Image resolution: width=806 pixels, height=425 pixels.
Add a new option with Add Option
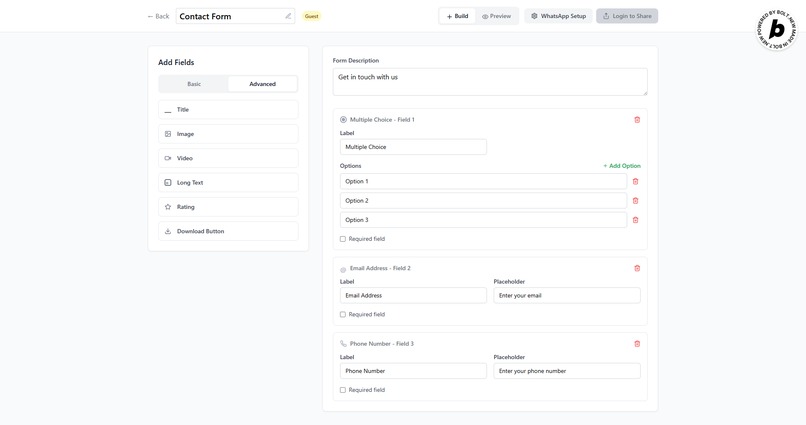pos(622,166)
